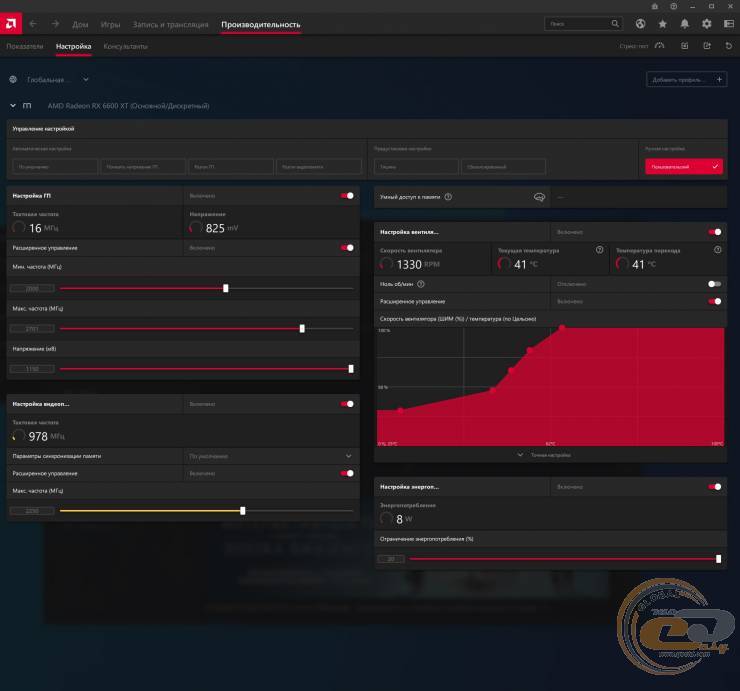
Task: Select the Производительность tab
Action: (x=261, y=25)
